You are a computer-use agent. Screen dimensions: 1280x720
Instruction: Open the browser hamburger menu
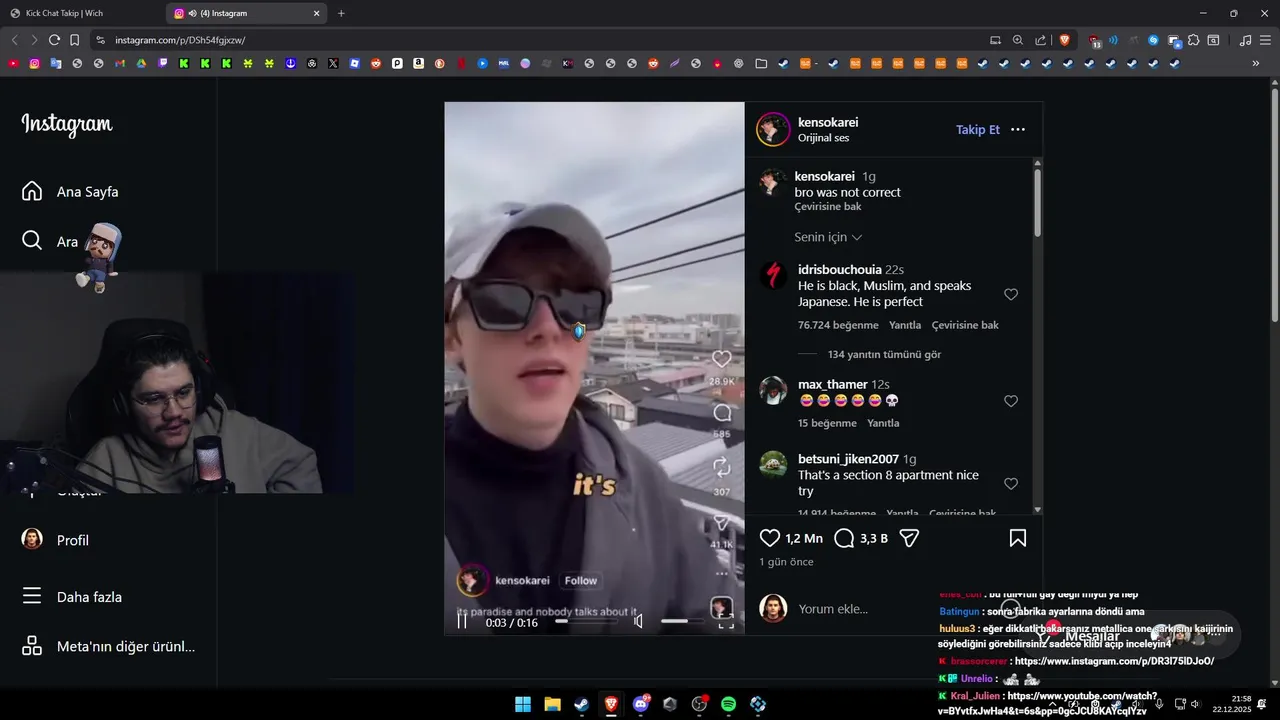(x=1265, y=40)
